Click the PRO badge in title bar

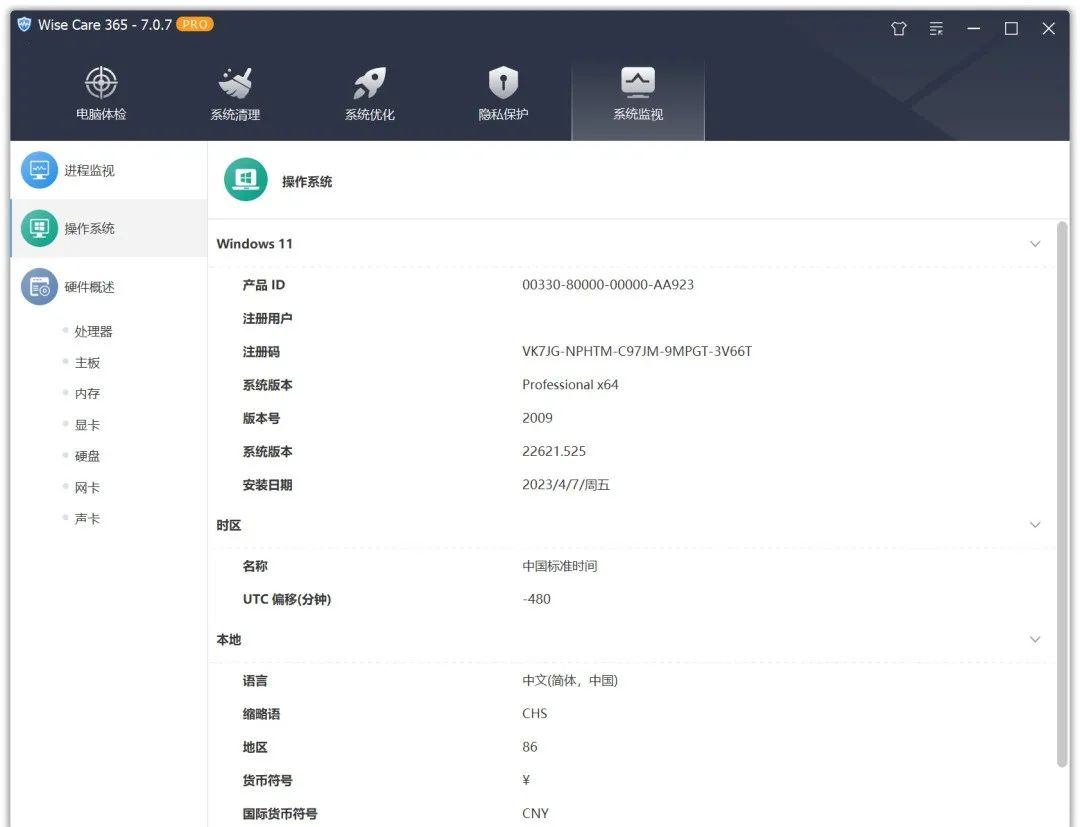click(x=195, y=24)
